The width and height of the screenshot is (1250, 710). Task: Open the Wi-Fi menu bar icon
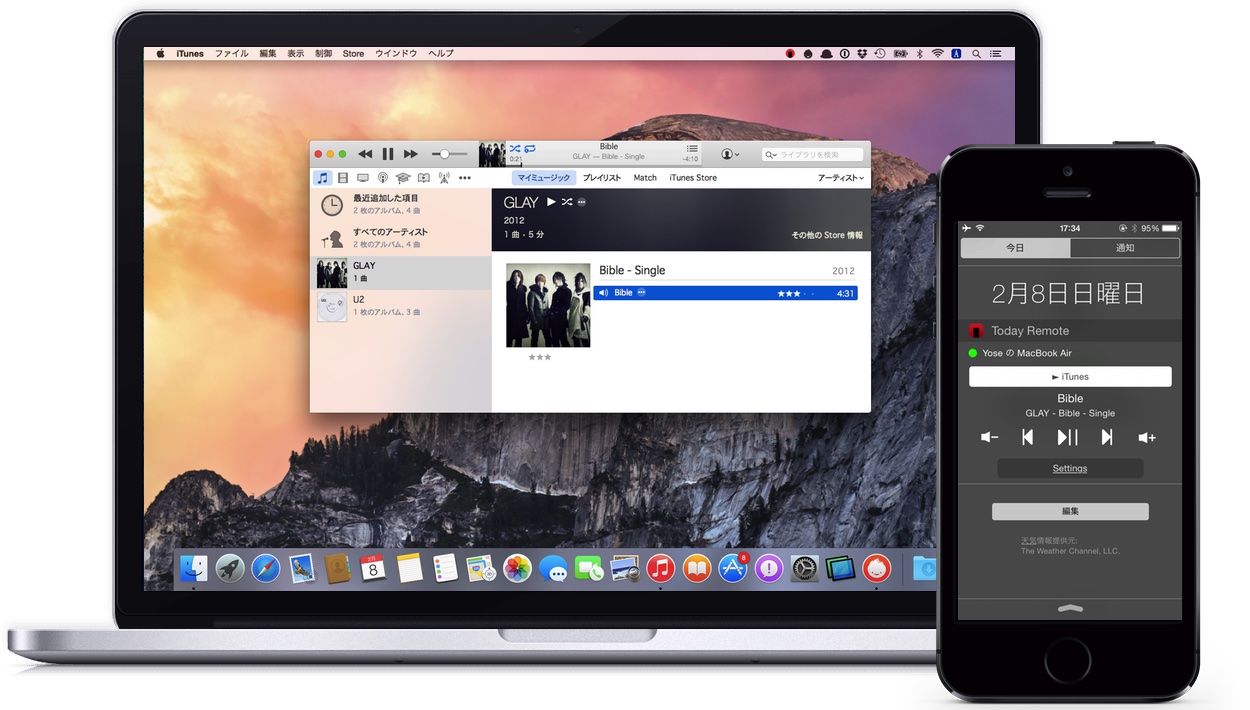tap(937, 53)
